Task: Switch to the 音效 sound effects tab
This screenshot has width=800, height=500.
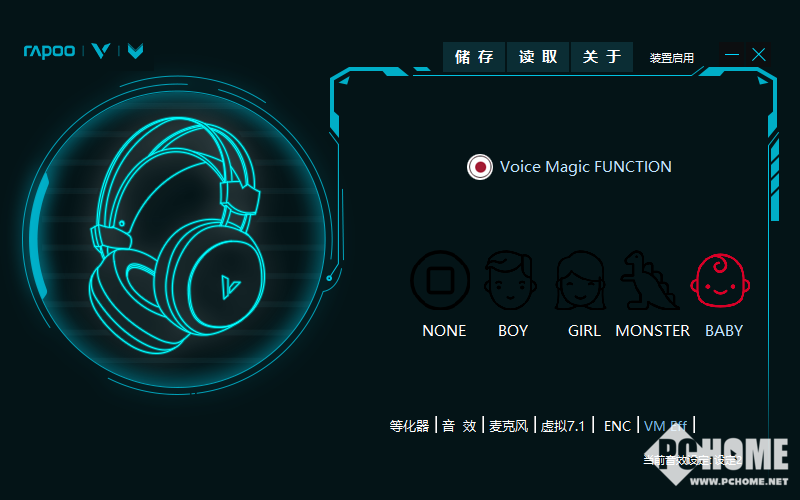Action: (459, 426)
